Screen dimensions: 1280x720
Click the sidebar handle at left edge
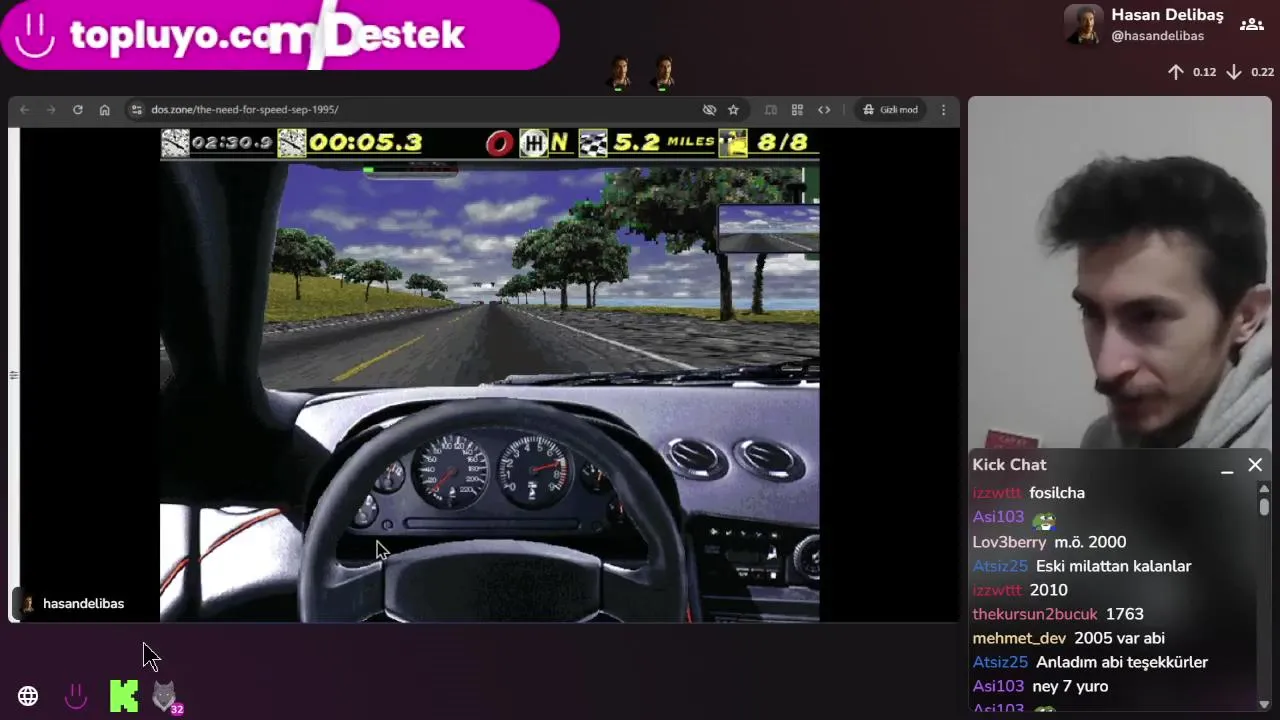[x=13, y=375]
